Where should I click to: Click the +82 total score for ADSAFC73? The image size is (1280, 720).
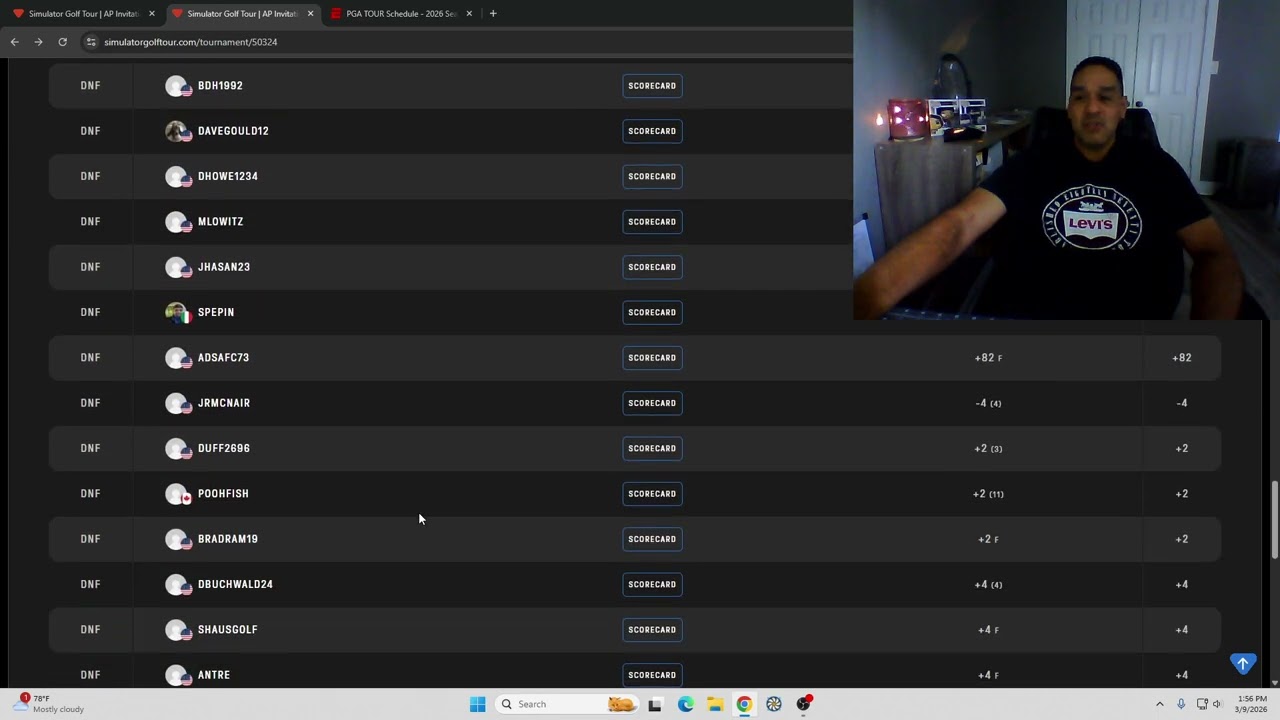(x=1182, y=358)
